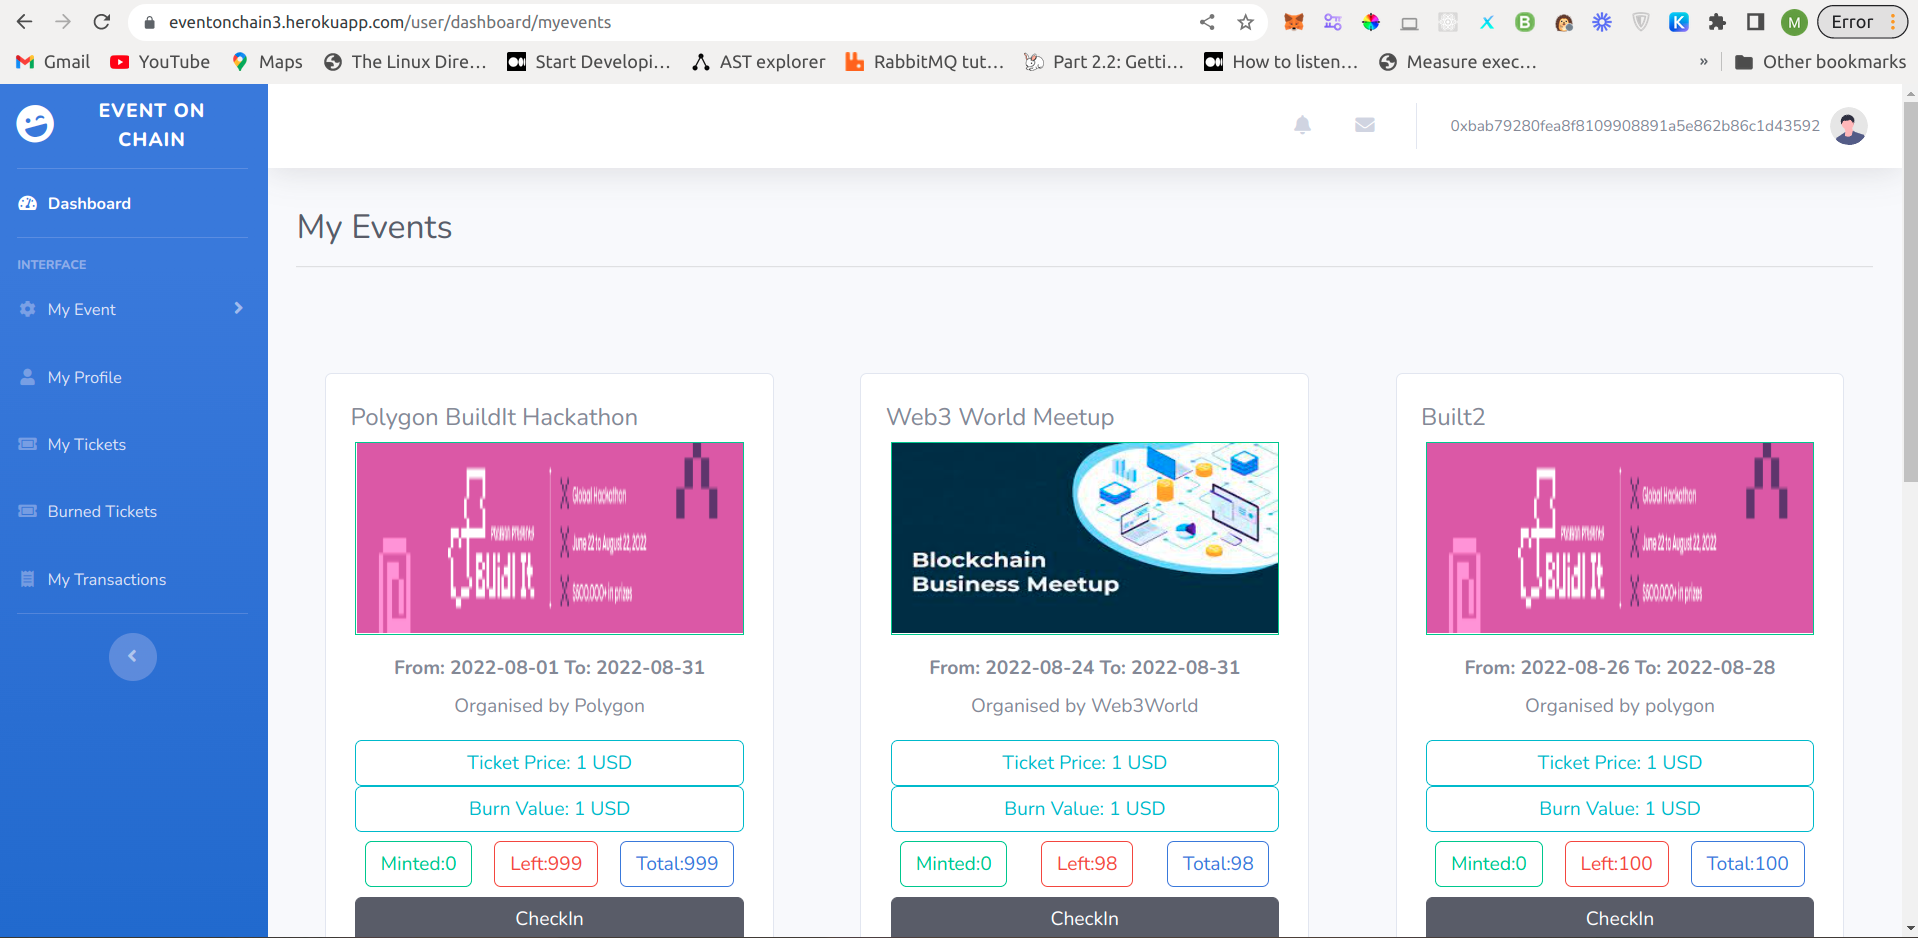Open the Other bookmarks folder

pos(1820,62)
